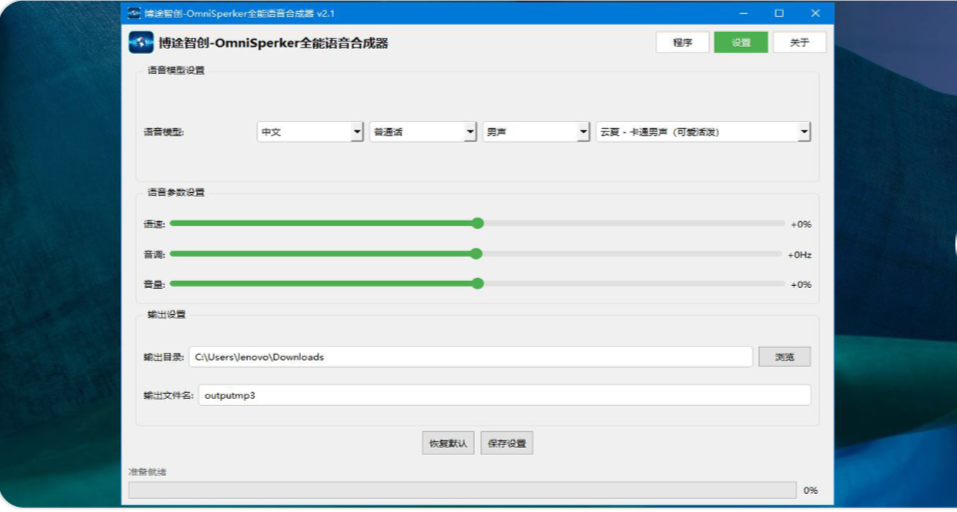Click the 浏览 browse button
This screenshot has height=512, width=957.
784,357
